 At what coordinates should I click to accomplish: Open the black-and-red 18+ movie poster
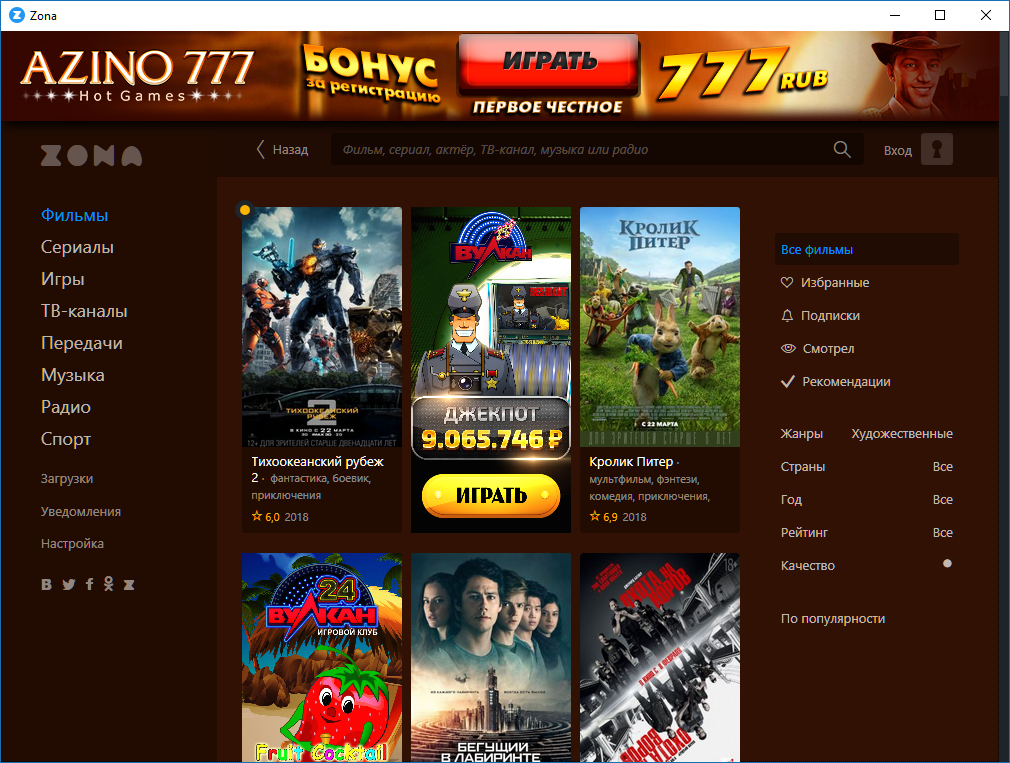click(x=660, y=657)
